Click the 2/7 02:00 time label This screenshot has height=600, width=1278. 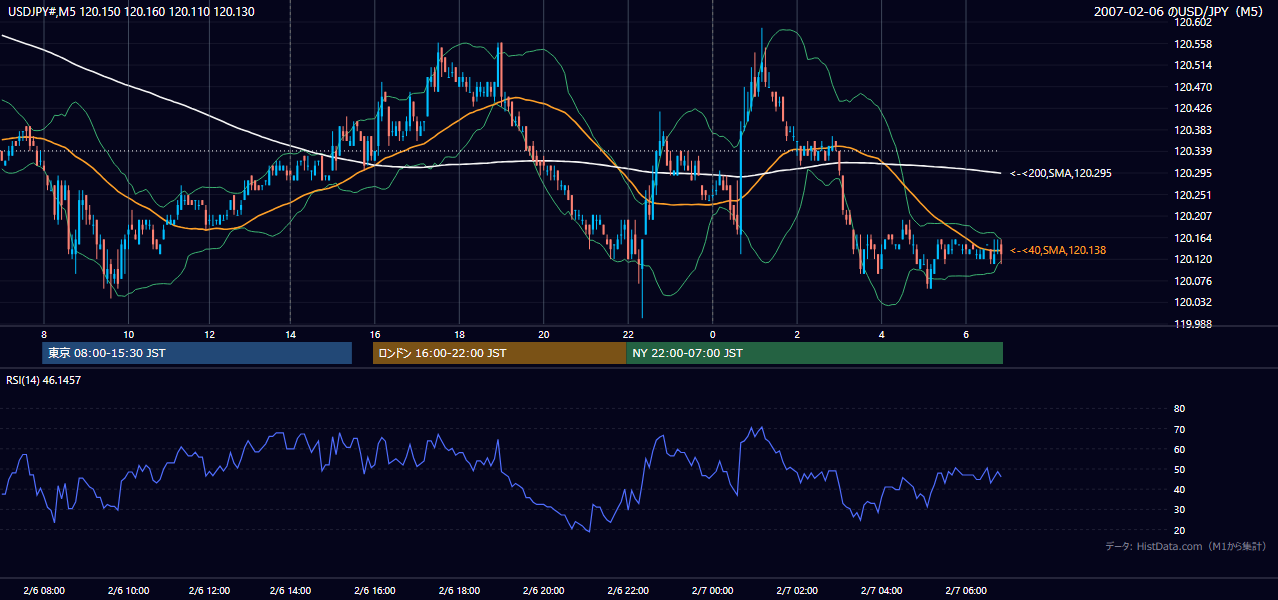point(797,591)
